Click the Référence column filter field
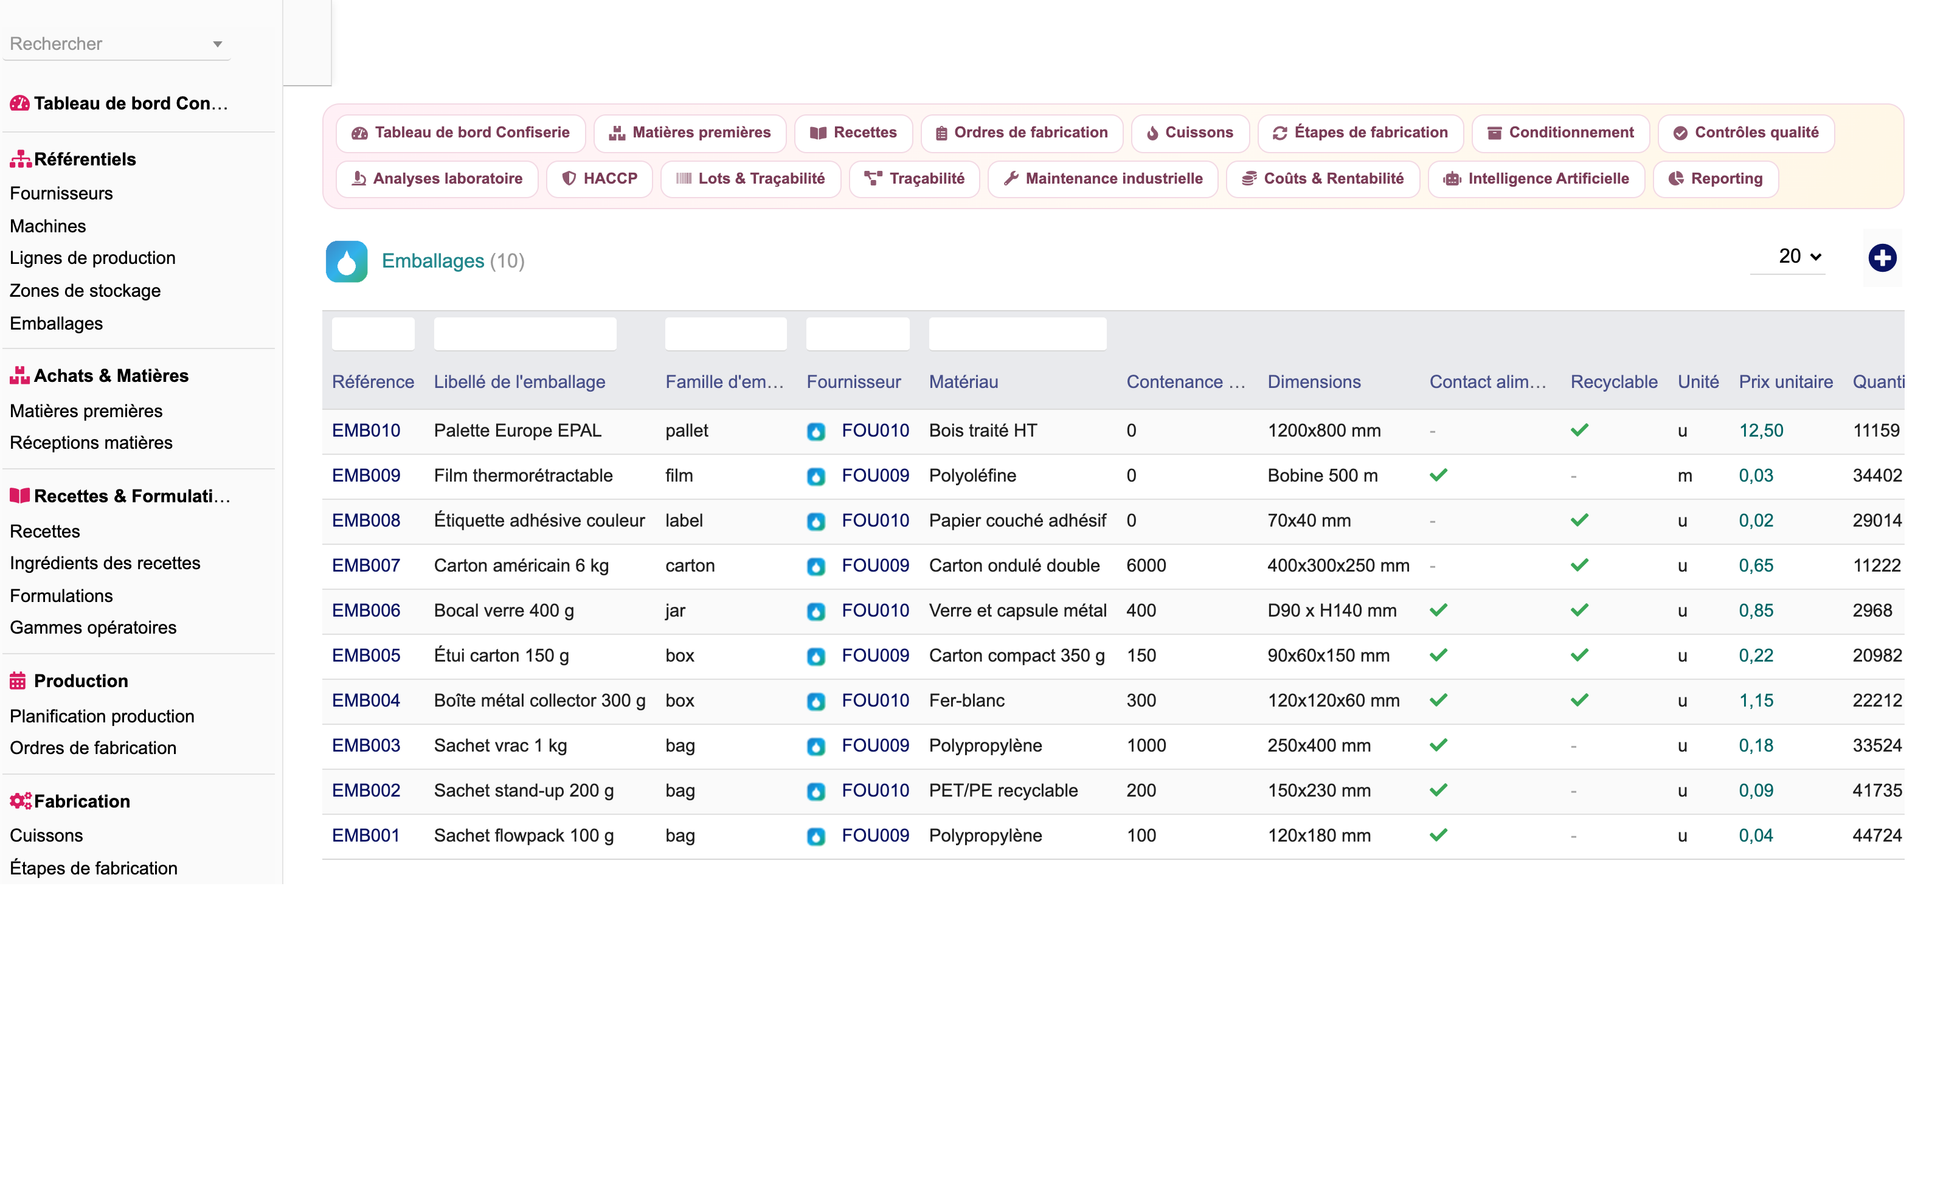Image resolution: width=1946 pixels, height=1204 pixels. [x=373, y=334]
